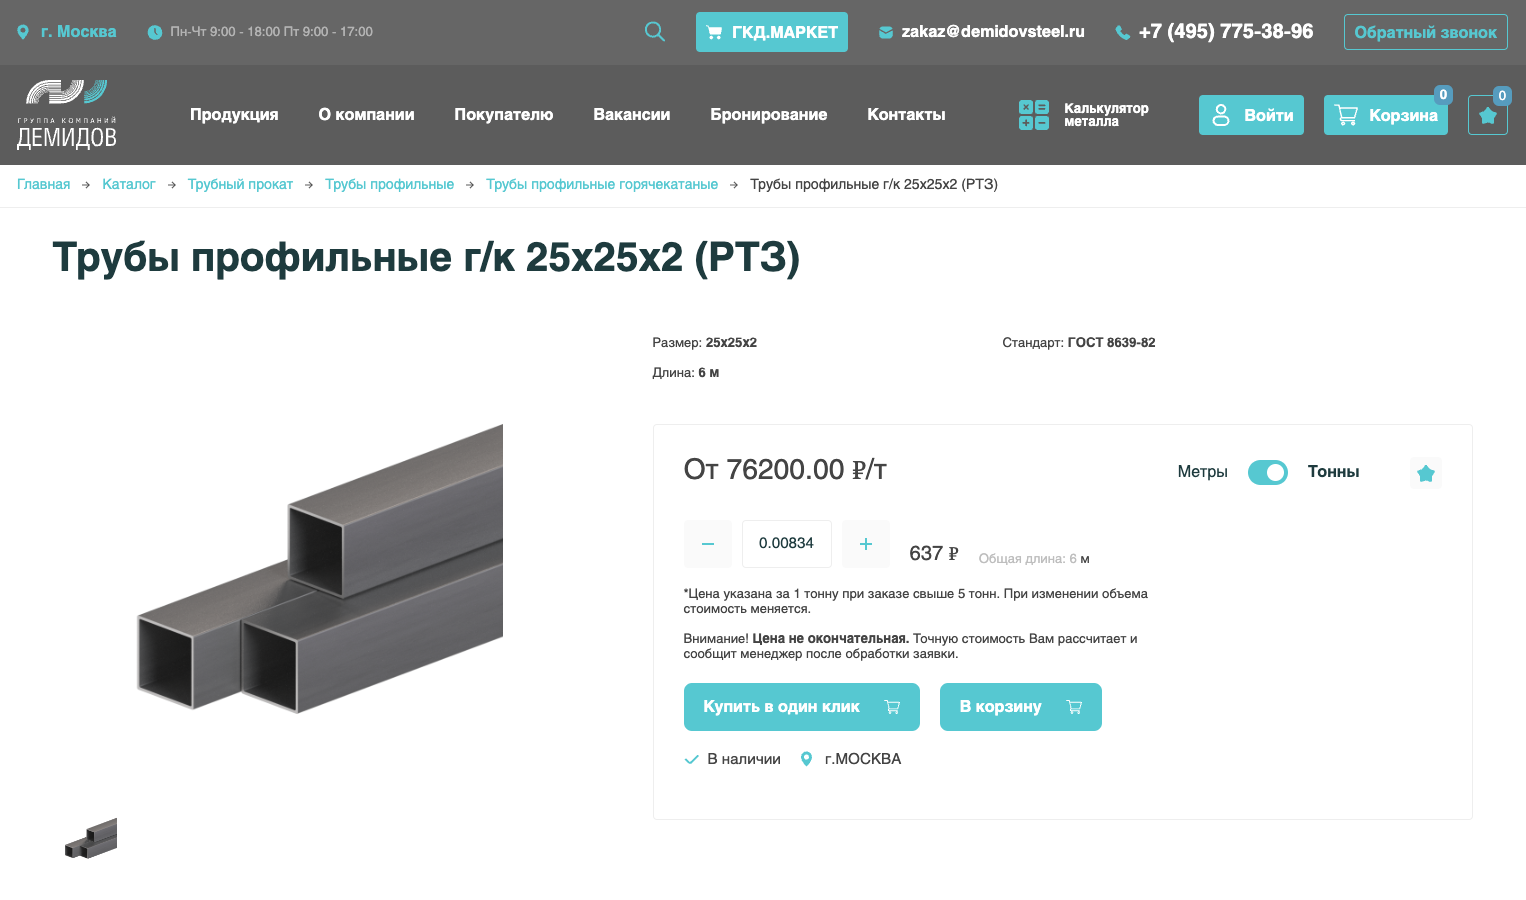The image size is (1526, 900).
Task: Open favorites star icon in header
Action: pyautogui.click(x=1487, y=115)
